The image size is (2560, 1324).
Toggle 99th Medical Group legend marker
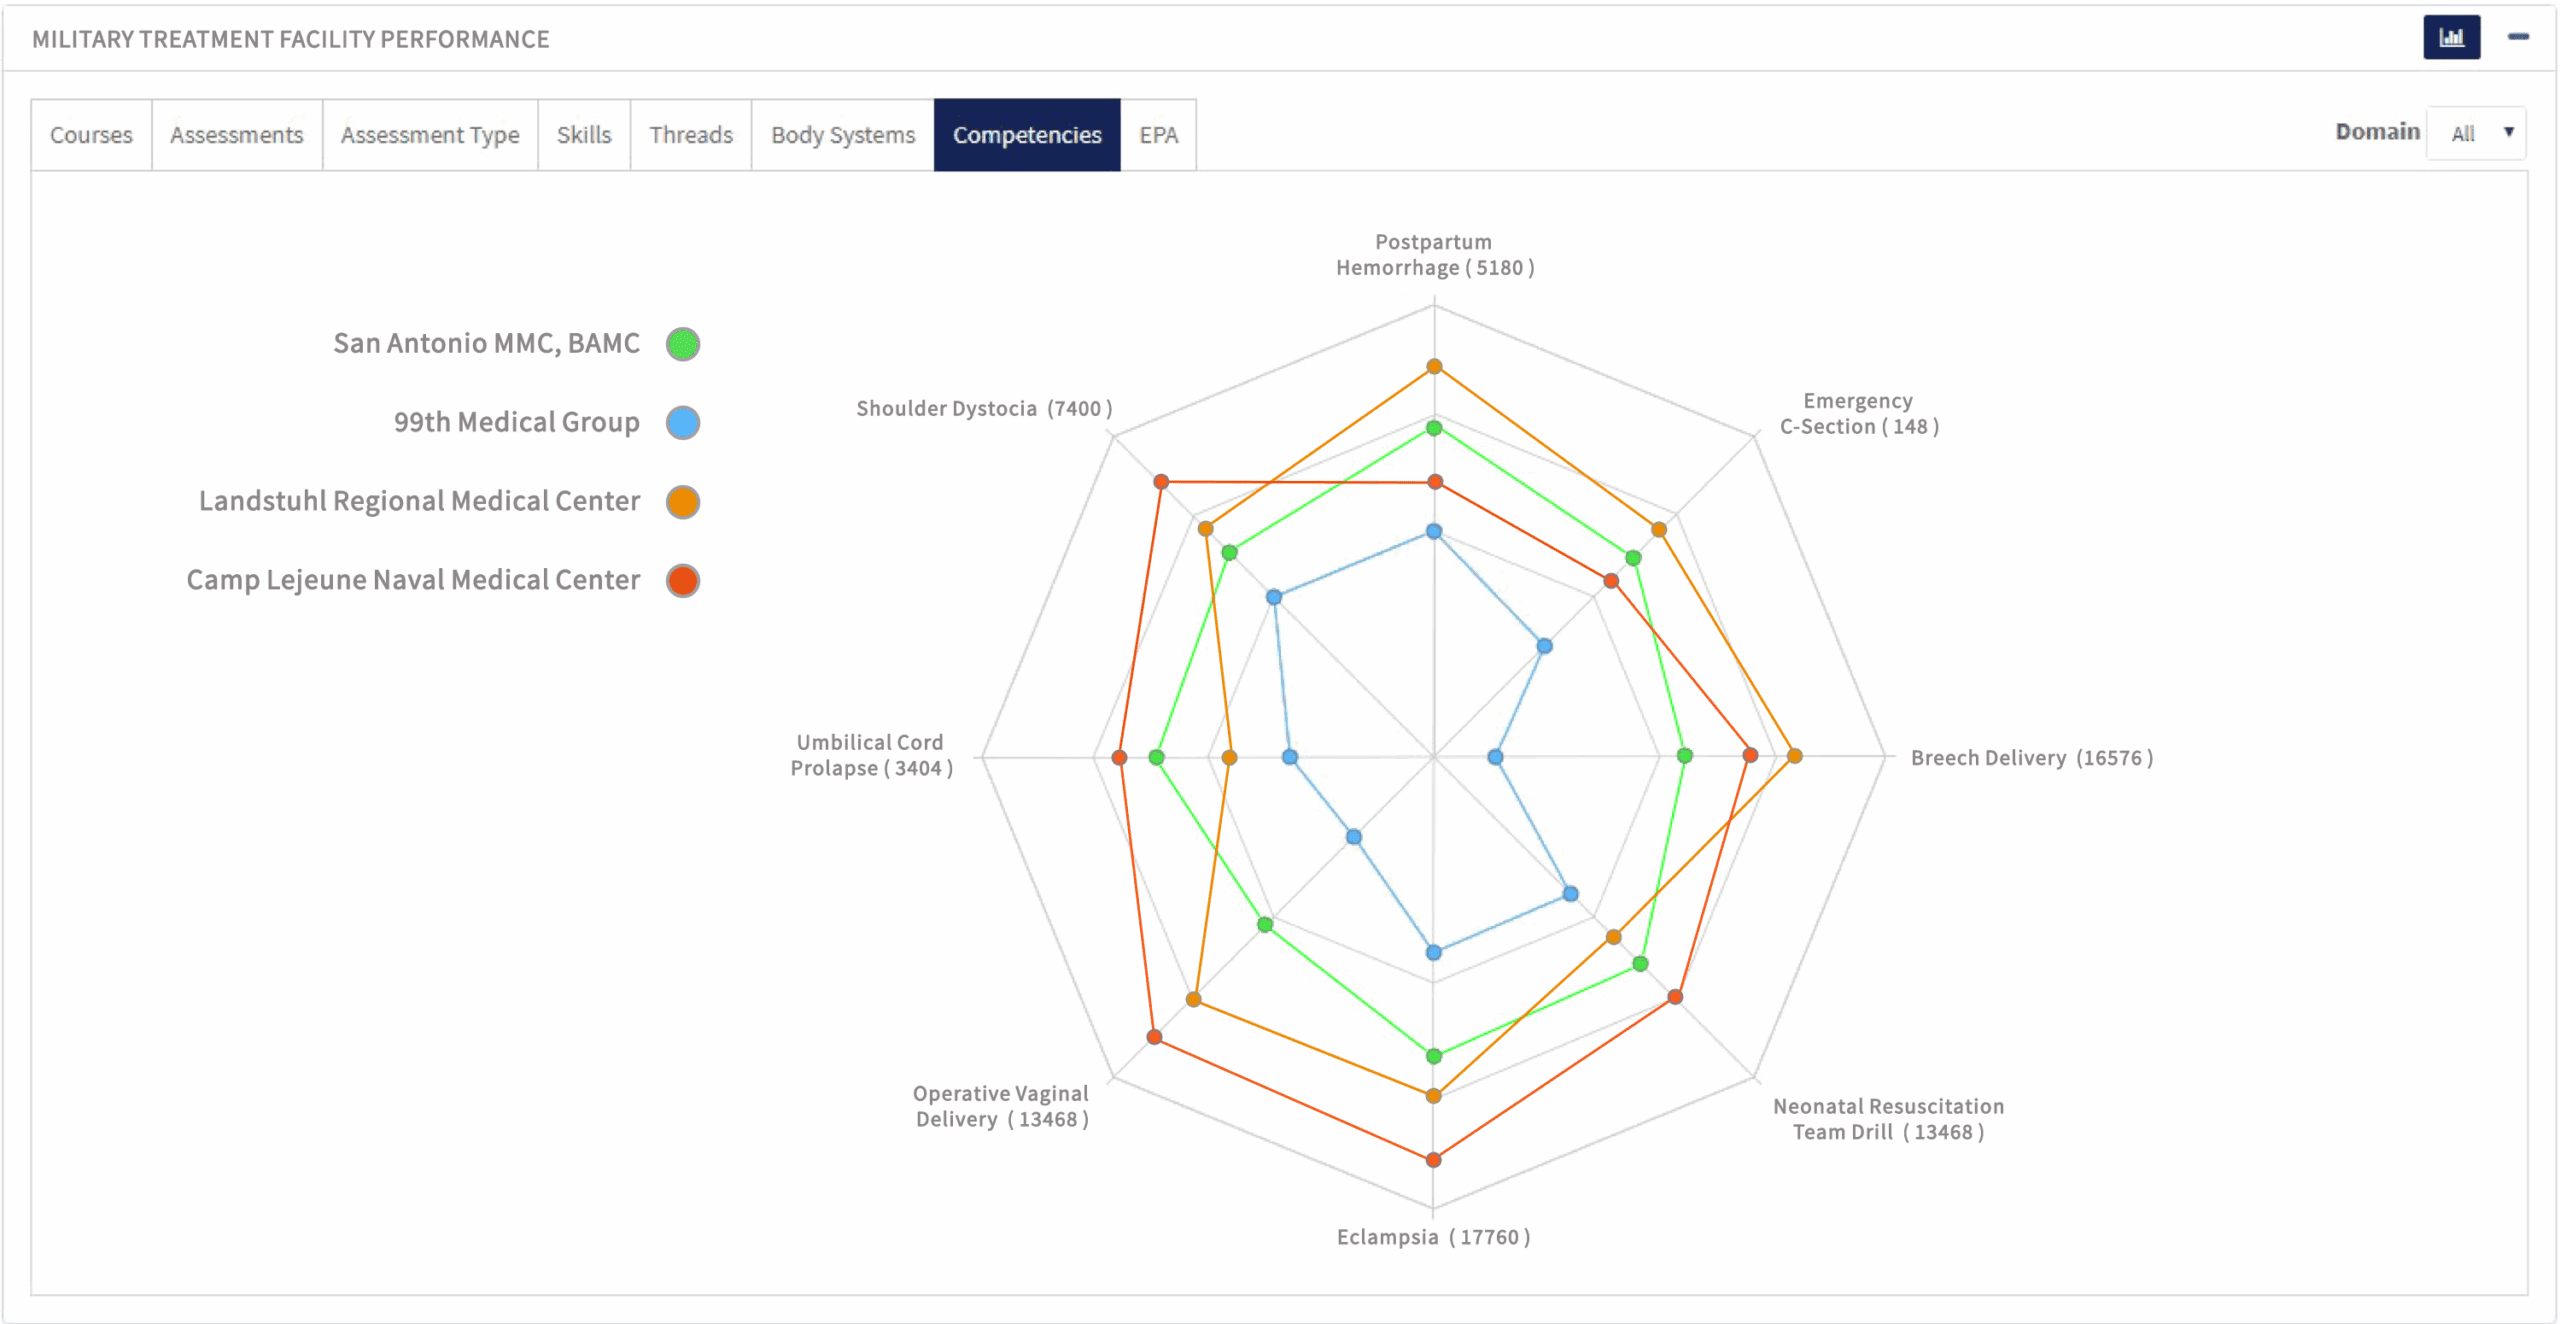(x=683, y=423)
